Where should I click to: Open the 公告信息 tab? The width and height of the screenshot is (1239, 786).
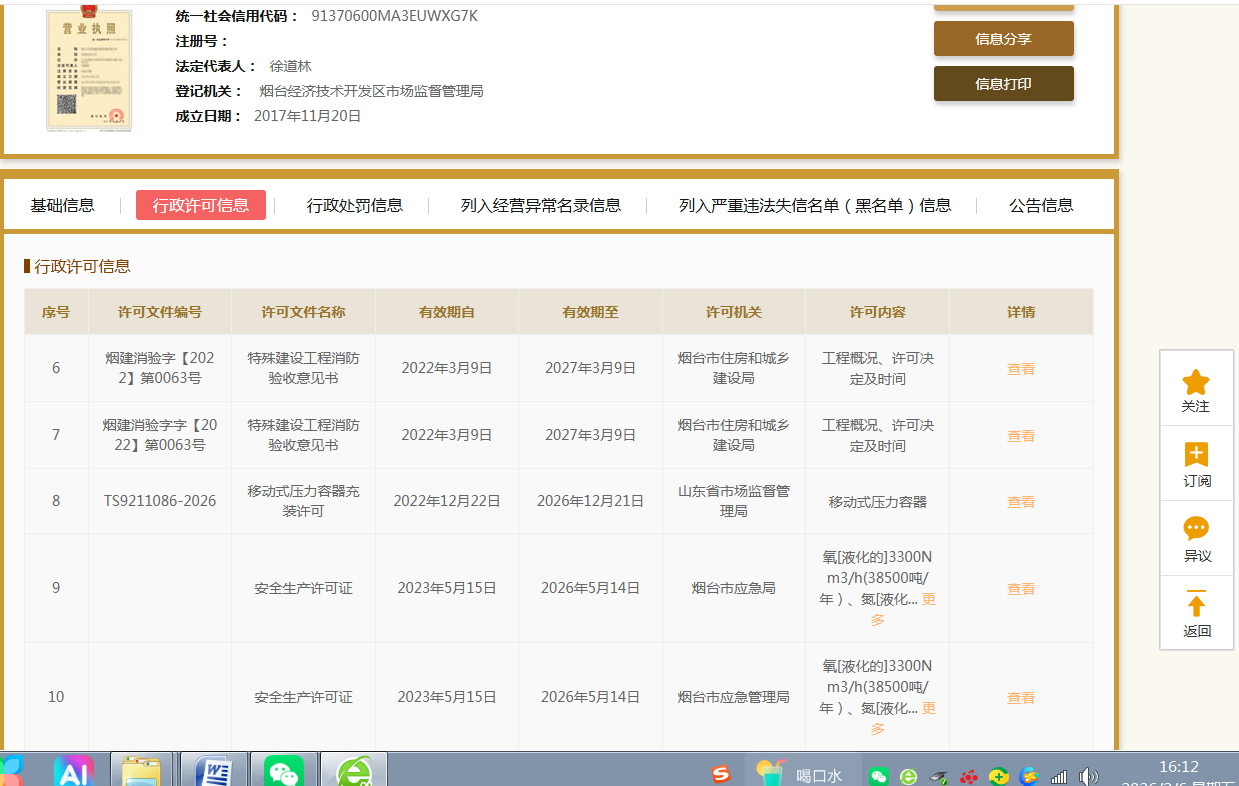coord(1041,205)
